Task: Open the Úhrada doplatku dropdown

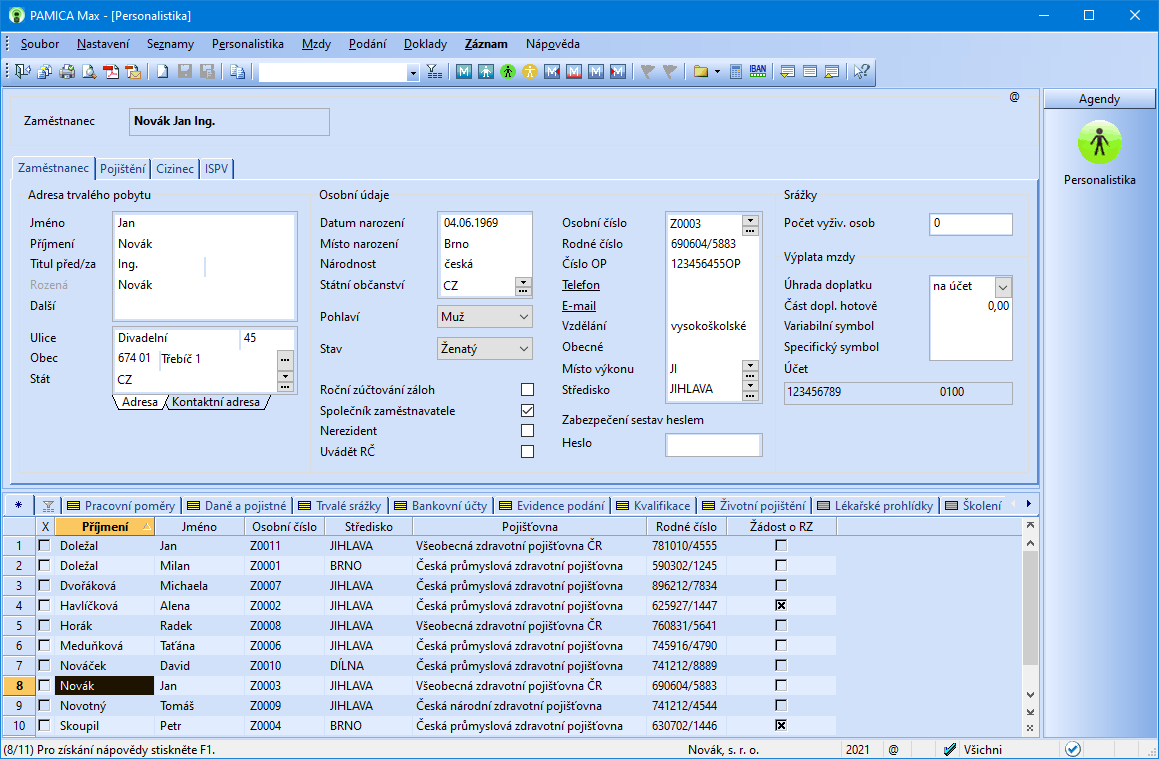Action: [1003, 286]
